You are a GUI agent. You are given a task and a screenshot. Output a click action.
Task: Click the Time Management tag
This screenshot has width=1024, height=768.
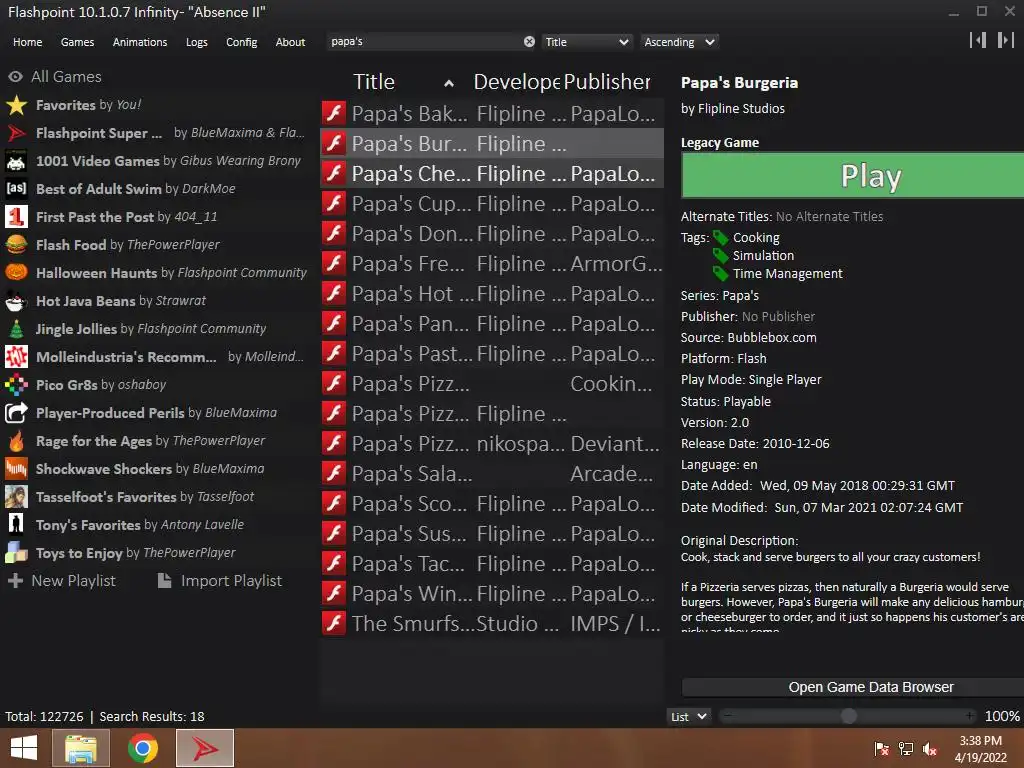click(787, 274)
